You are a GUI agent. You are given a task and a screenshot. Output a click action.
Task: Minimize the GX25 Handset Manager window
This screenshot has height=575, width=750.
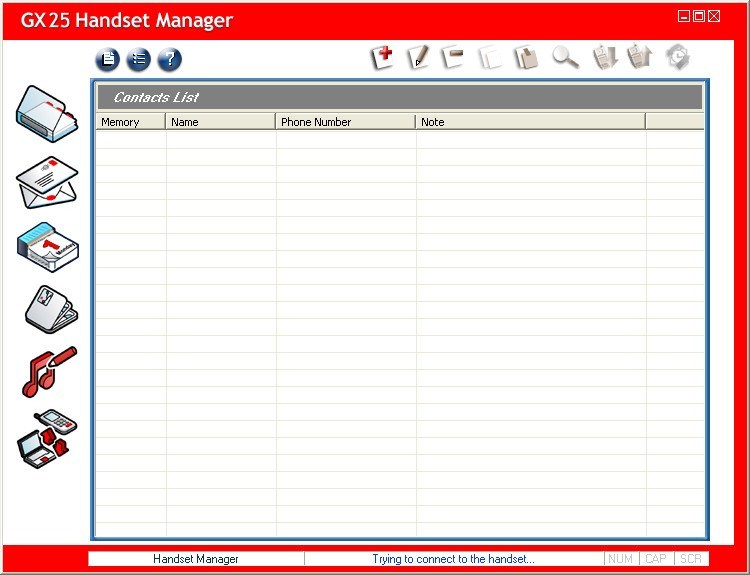[x=684, y=16]
